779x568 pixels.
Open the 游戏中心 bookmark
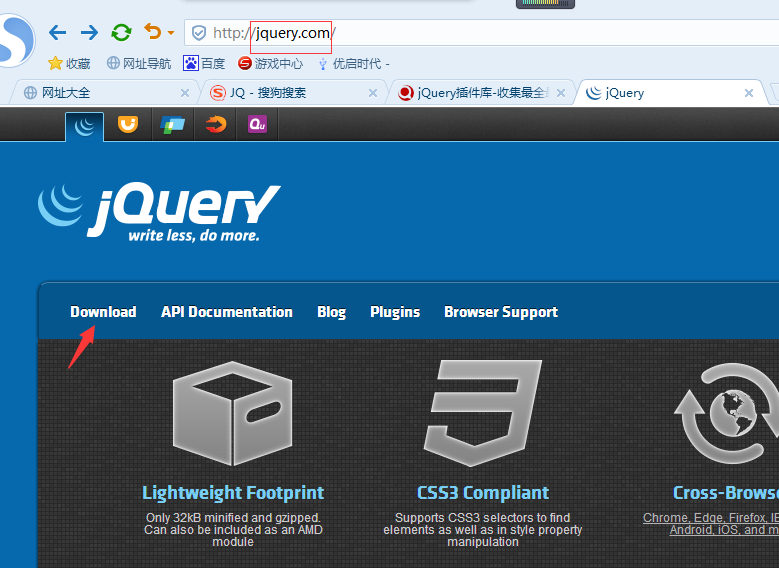coord(270,64)
